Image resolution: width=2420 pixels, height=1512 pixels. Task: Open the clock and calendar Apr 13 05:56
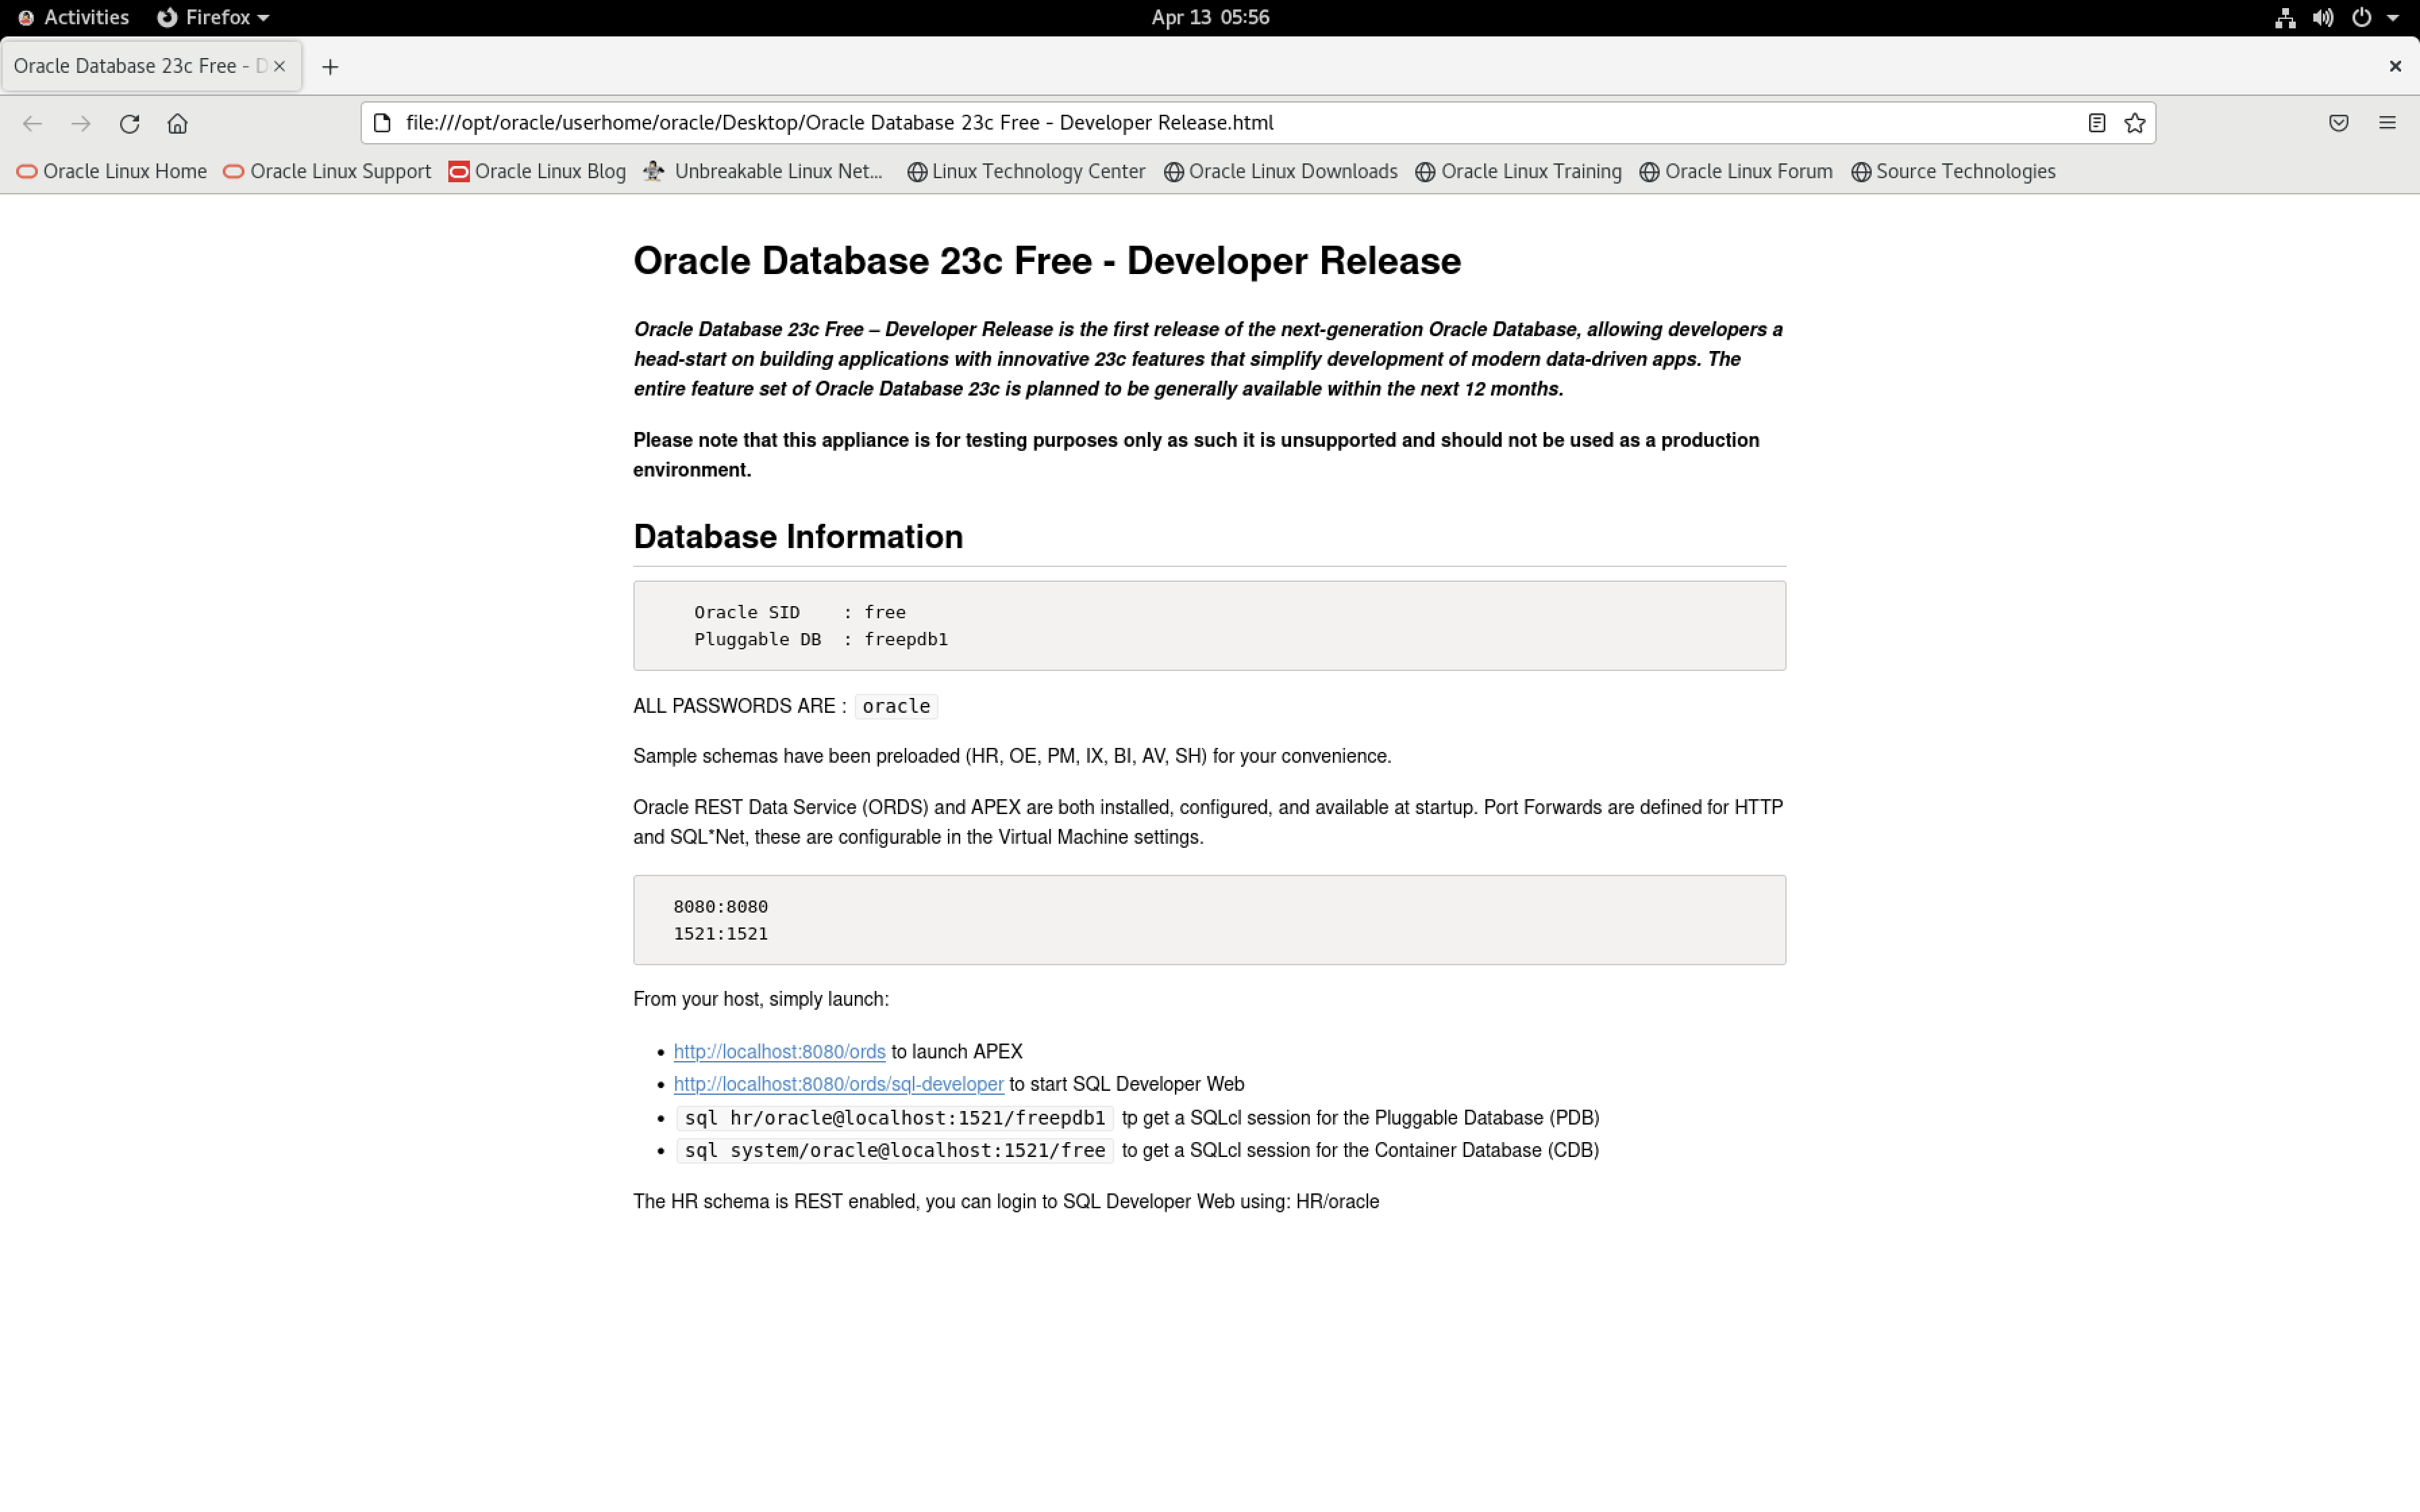tap(1210, 17)
